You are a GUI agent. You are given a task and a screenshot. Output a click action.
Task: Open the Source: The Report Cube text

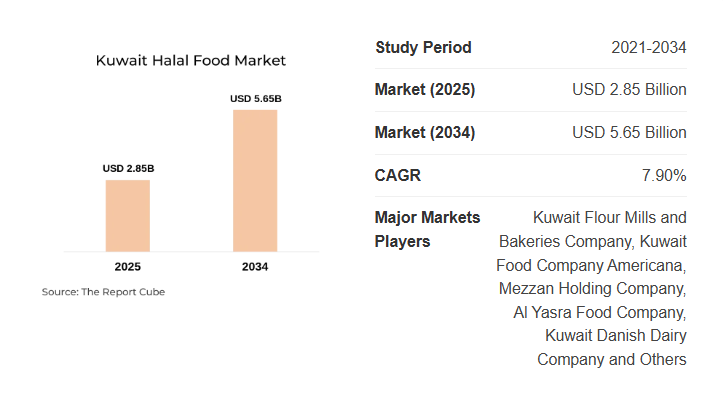[103, 292]
